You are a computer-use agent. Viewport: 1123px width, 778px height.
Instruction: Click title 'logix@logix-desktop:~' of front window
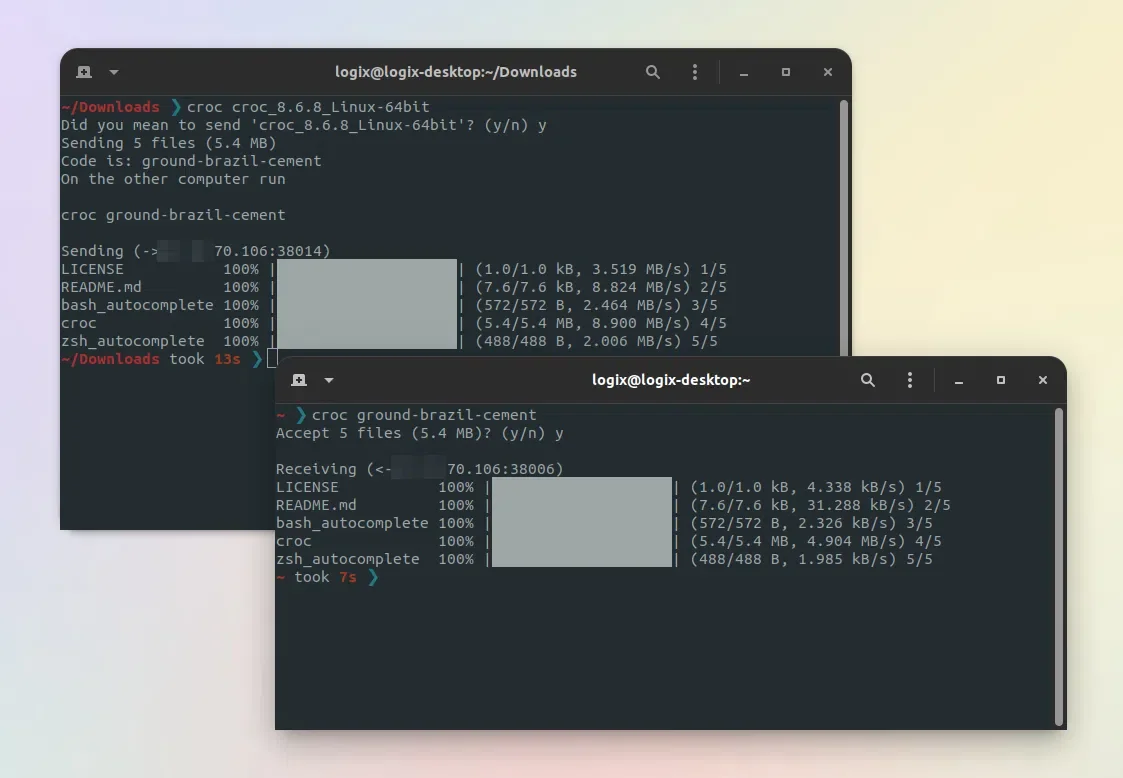[671, 380]
